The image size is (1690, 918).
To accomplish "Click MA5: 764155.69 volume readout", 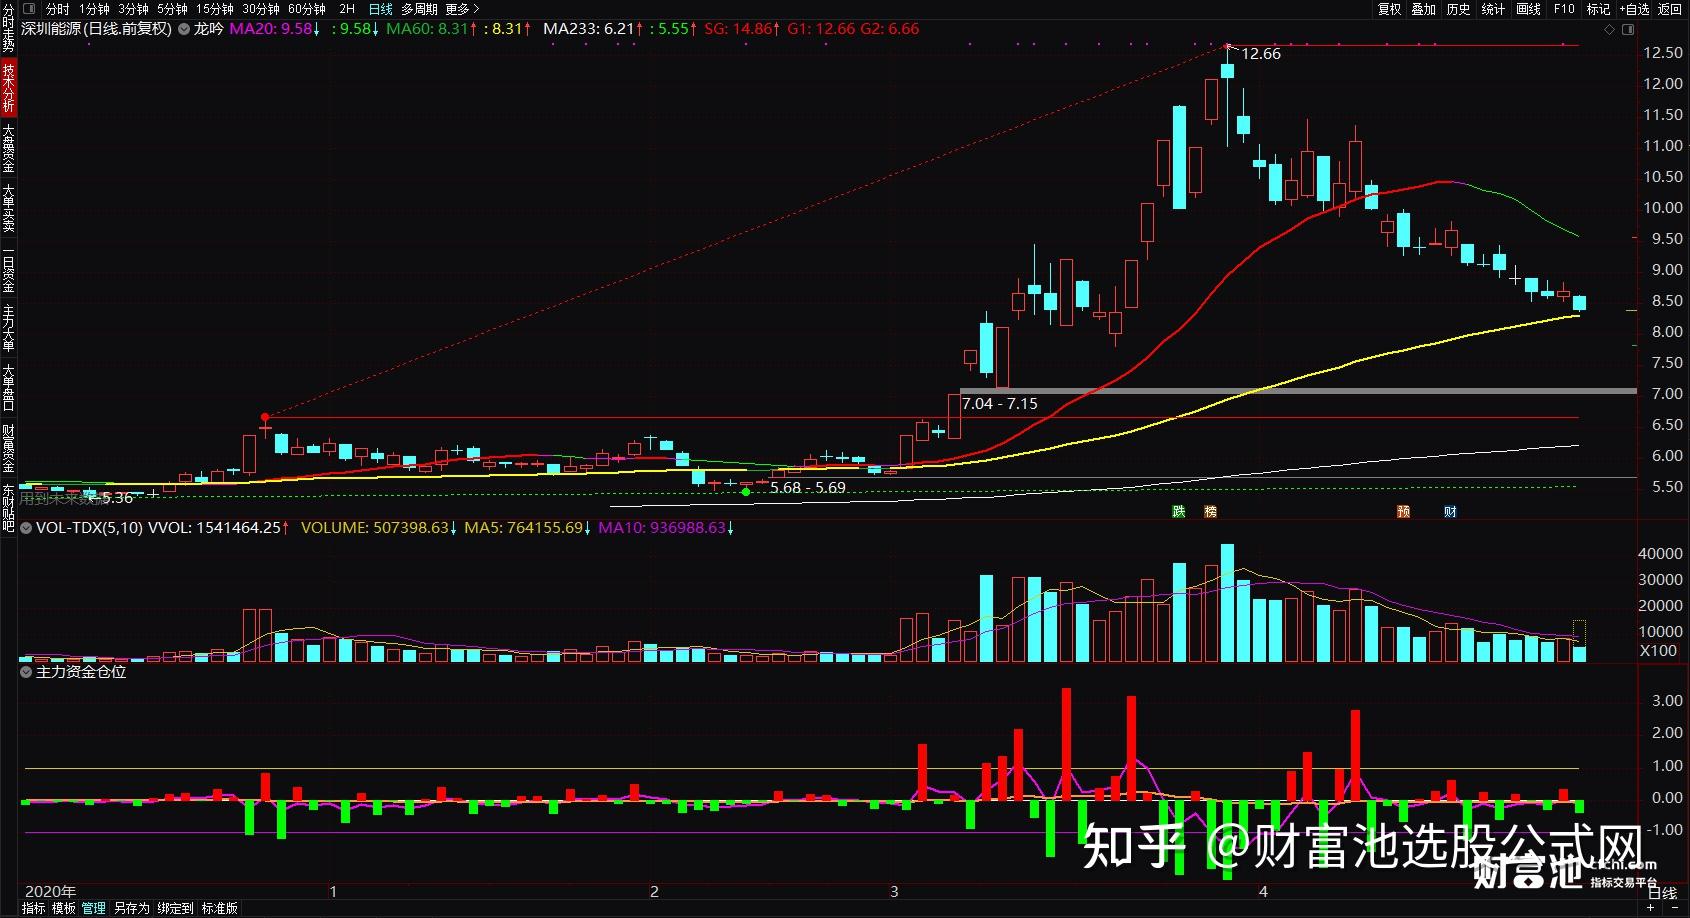I will click(x=527, y=528).
